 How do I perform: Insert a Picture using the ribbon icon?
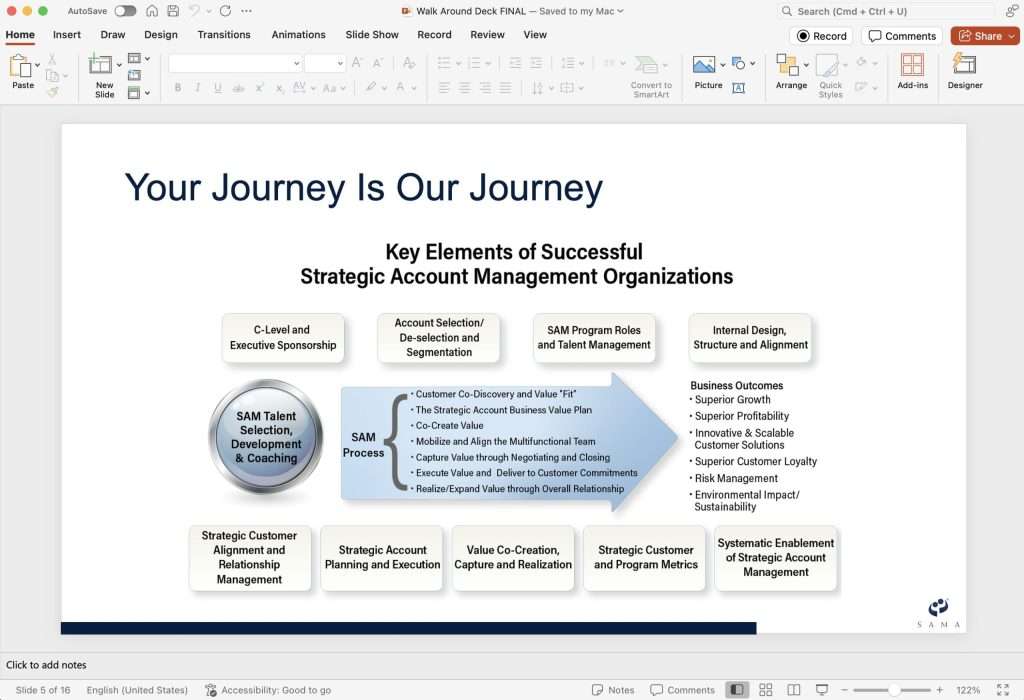pyautogui.click(x=704, y=66)
